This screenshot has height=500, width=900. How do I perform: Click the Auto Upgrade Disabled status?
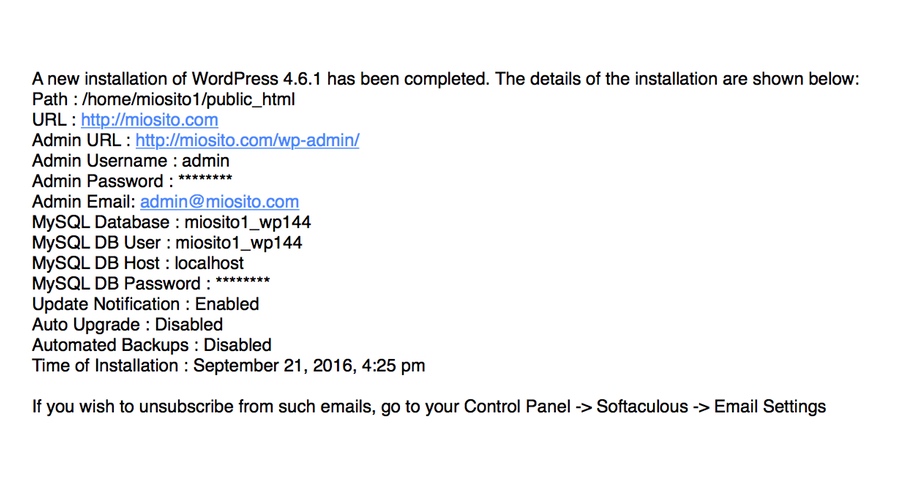189,324
